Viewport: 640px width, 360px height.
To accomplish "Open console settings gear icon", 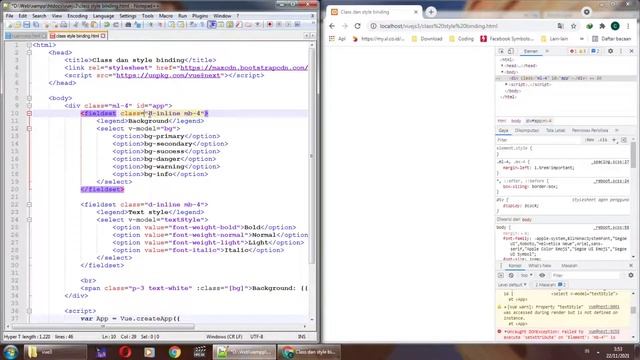I will click(x=631, y=276).
